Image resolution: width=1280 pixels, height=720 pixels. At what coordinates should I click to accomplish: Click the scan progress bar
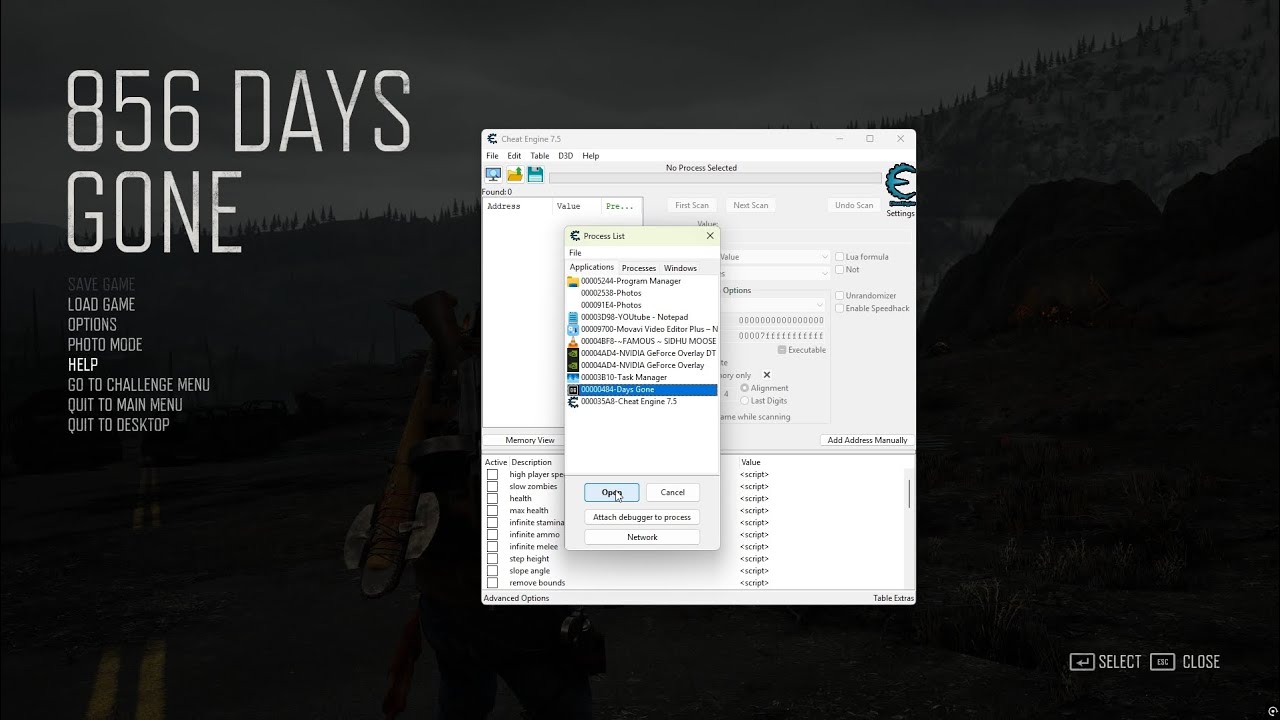point(715,178)
